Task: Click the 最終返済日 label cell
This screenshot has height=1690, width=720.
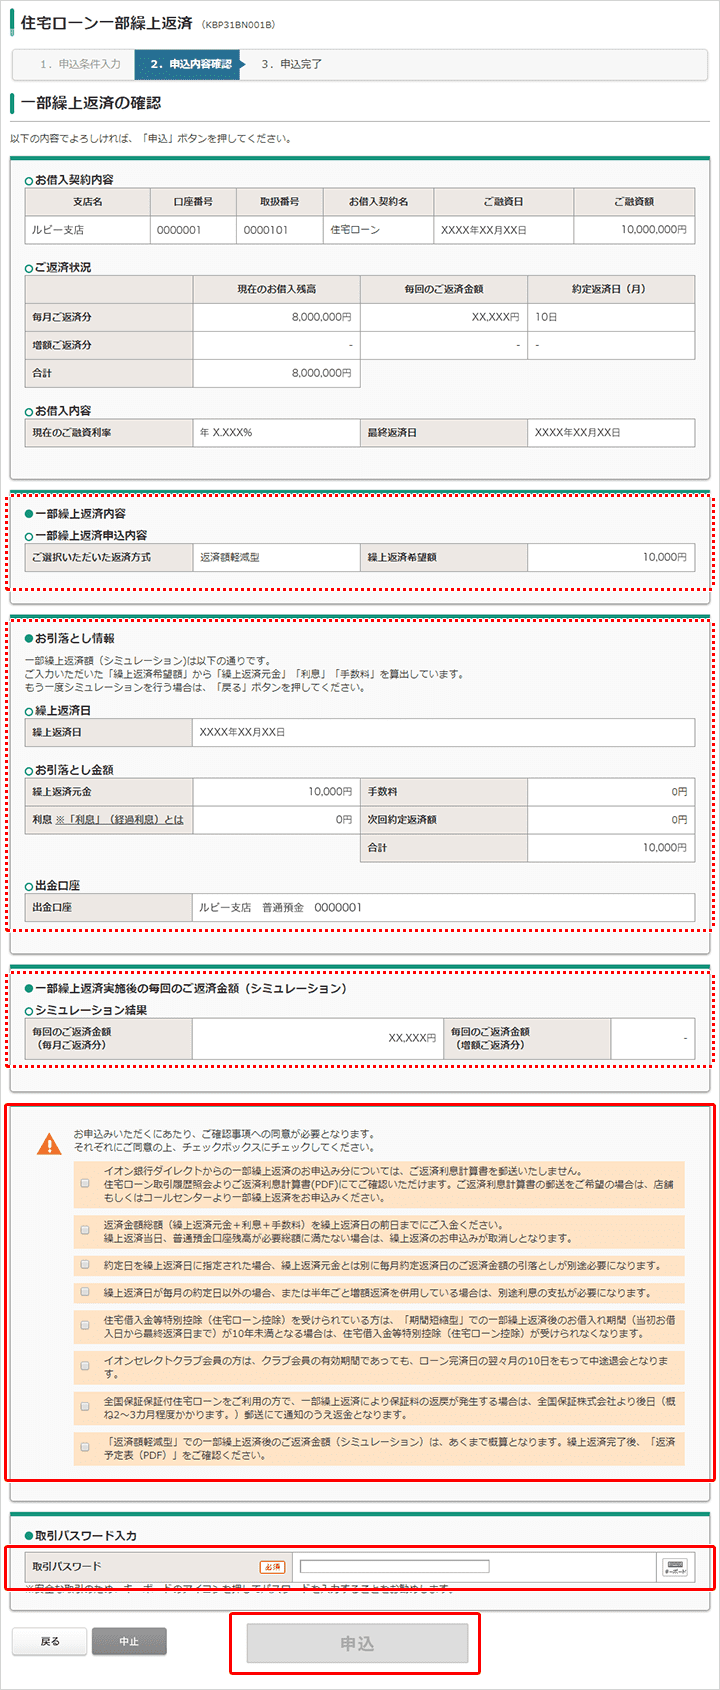Action: 444,433
